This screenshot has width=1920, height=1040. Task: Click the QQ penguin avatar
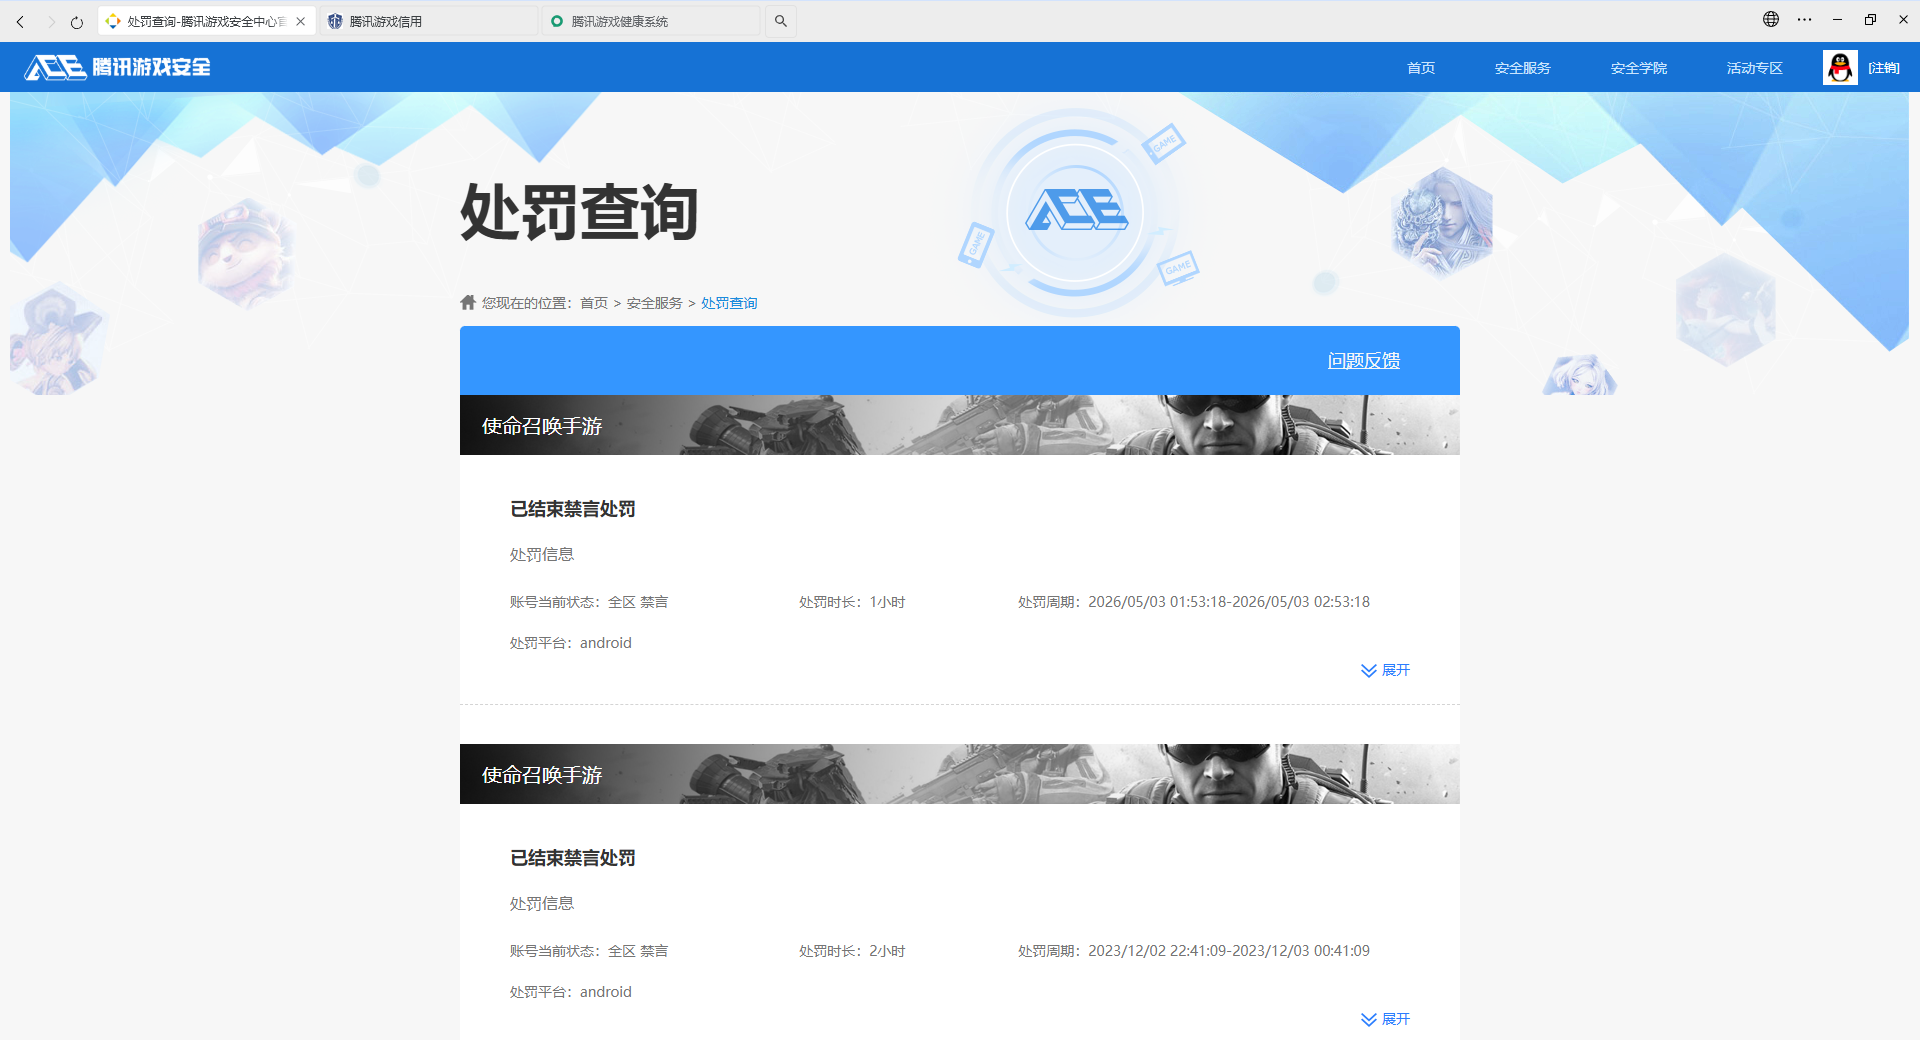coord(1840,67)
